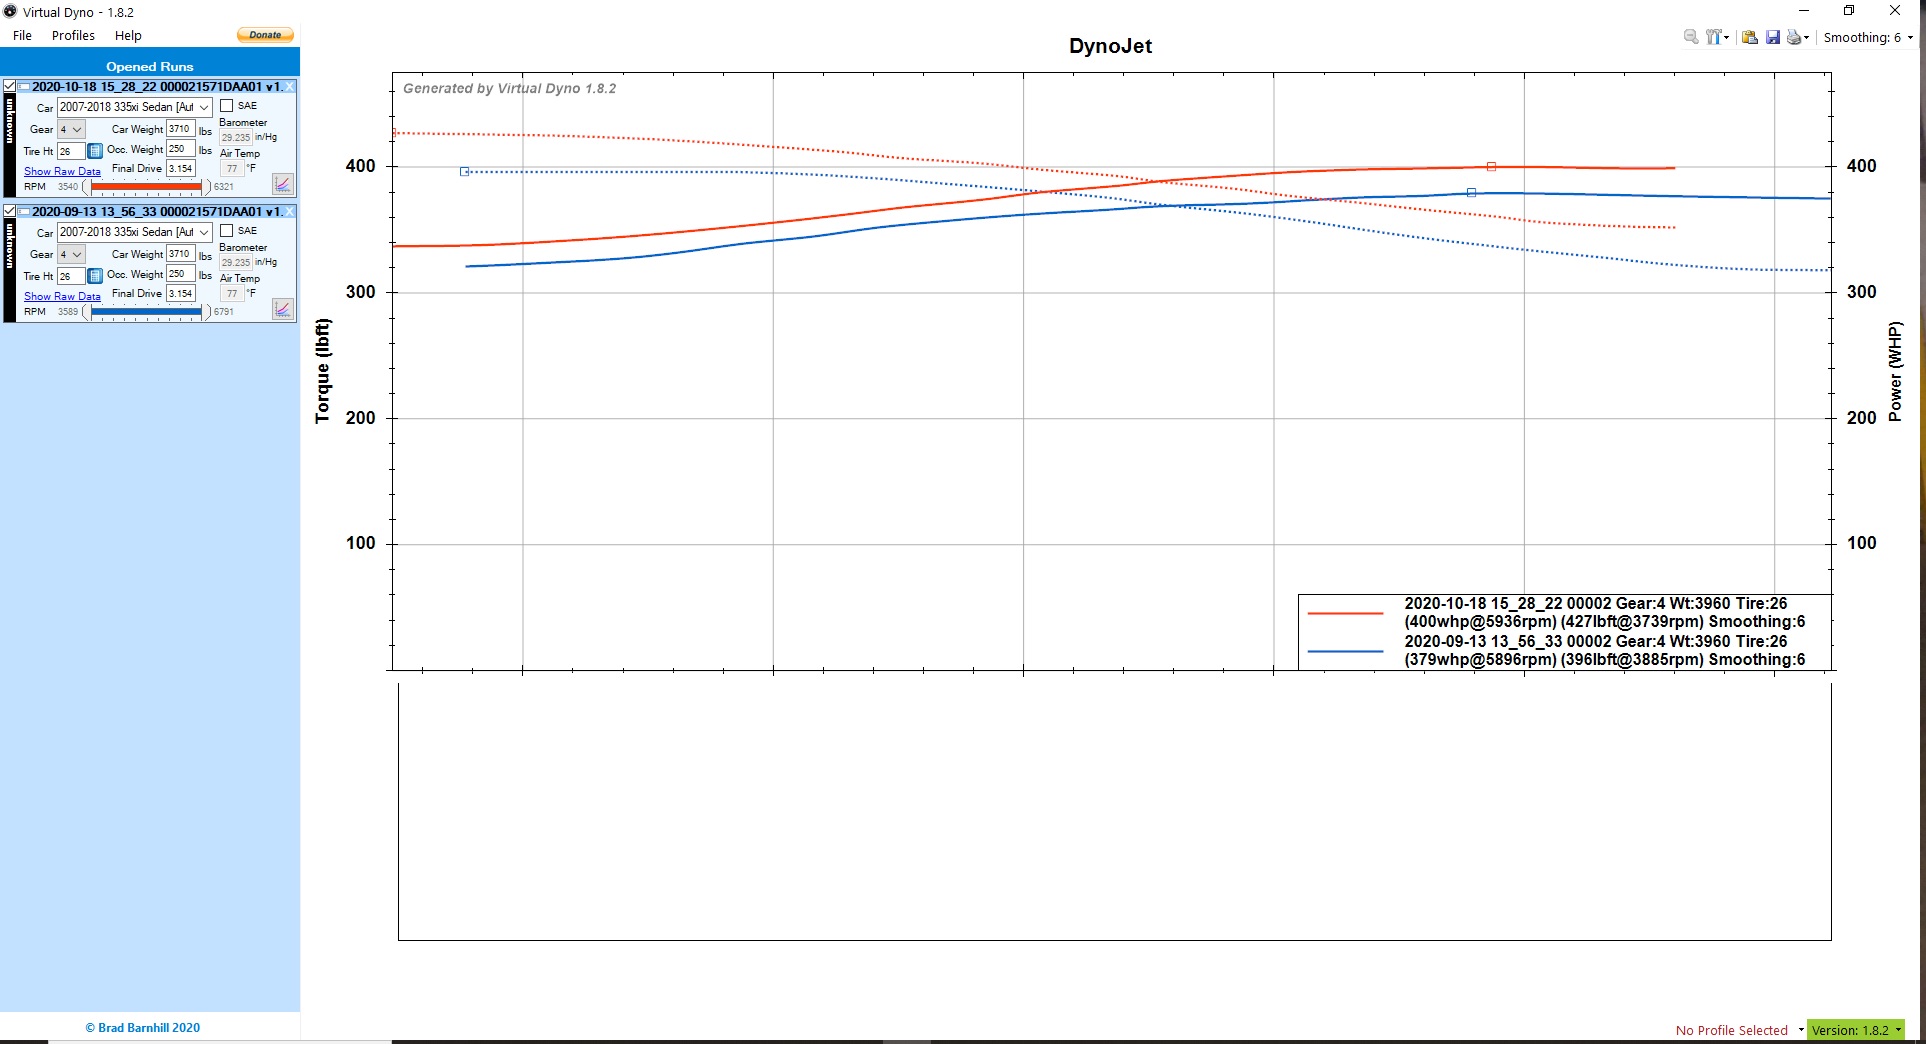This screenshot has width=1926, height=1044.
Task: Open the No Profile Selected dropdown
Action: point(1739,1030)
